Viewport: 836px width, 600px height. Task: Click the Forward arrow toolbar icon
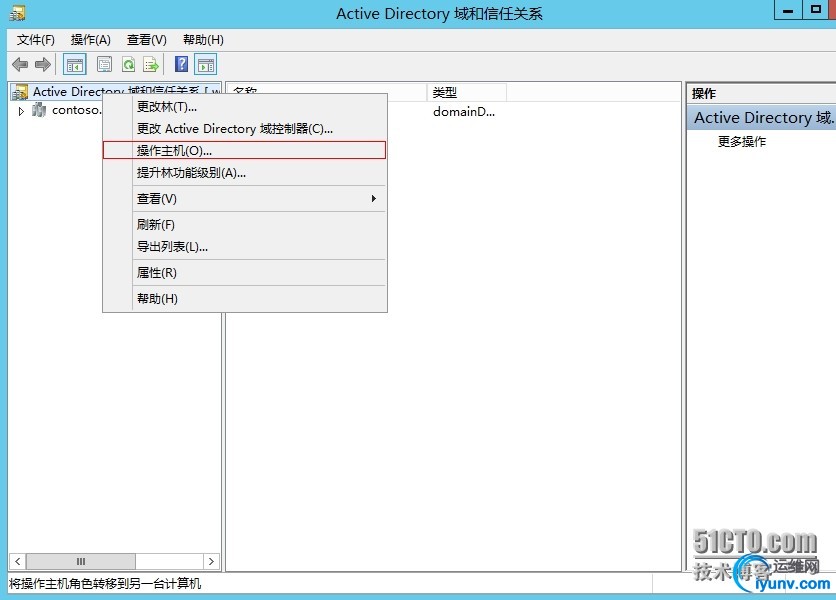coord(43,65)
